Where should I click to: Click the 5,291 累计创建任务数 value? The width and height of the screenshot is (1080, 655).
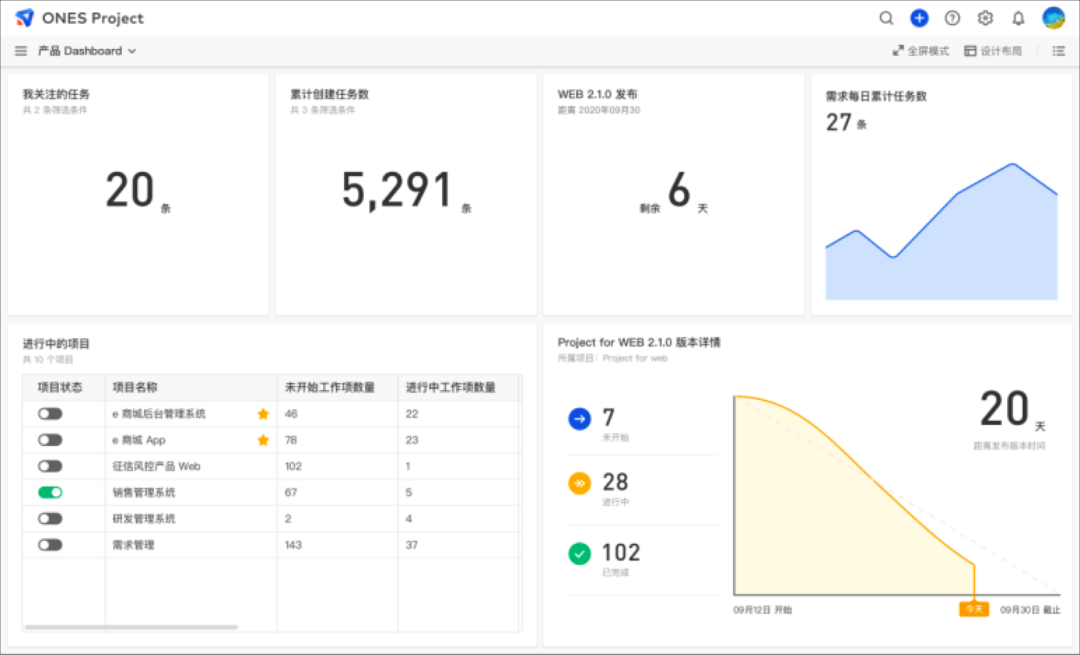[x=406, y=191]
